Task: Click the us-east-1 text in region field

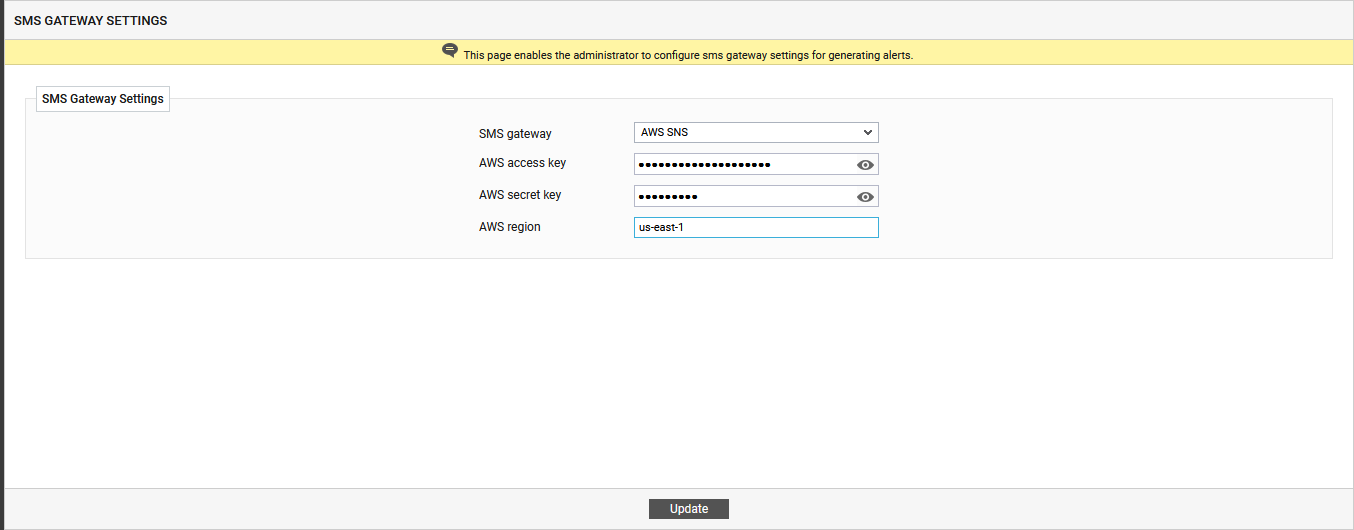Action: (661, 228)
